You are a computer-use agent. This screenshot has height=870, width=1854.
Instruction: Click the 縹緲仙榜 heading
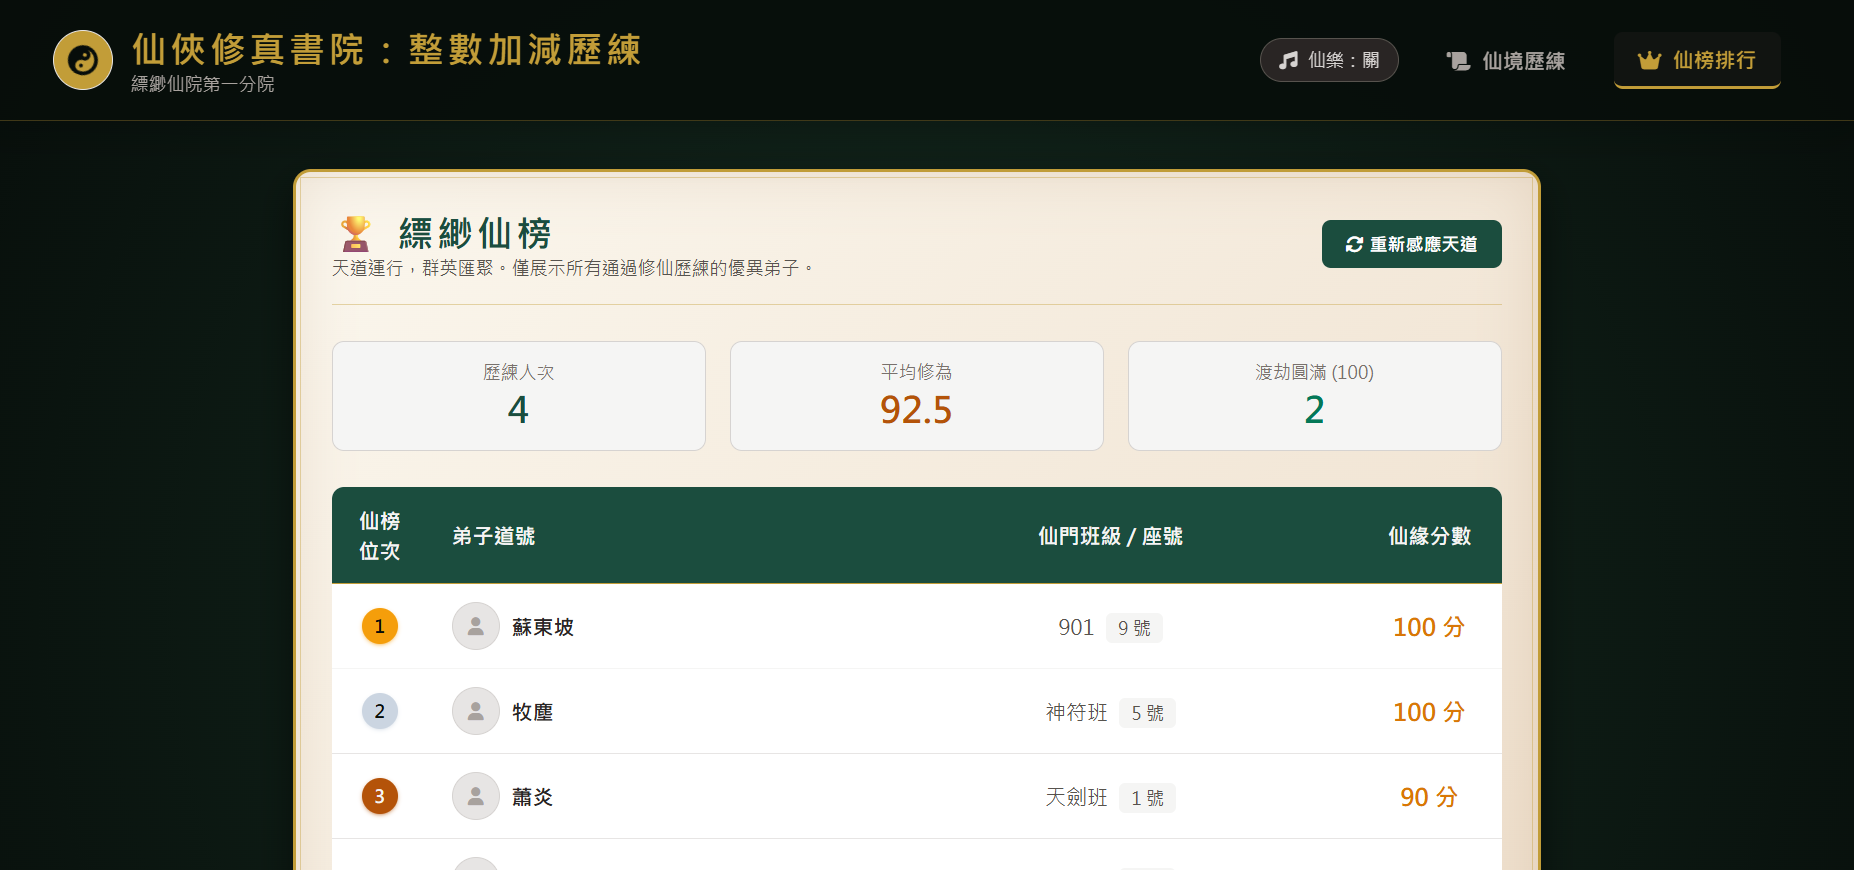pos(475,234)
